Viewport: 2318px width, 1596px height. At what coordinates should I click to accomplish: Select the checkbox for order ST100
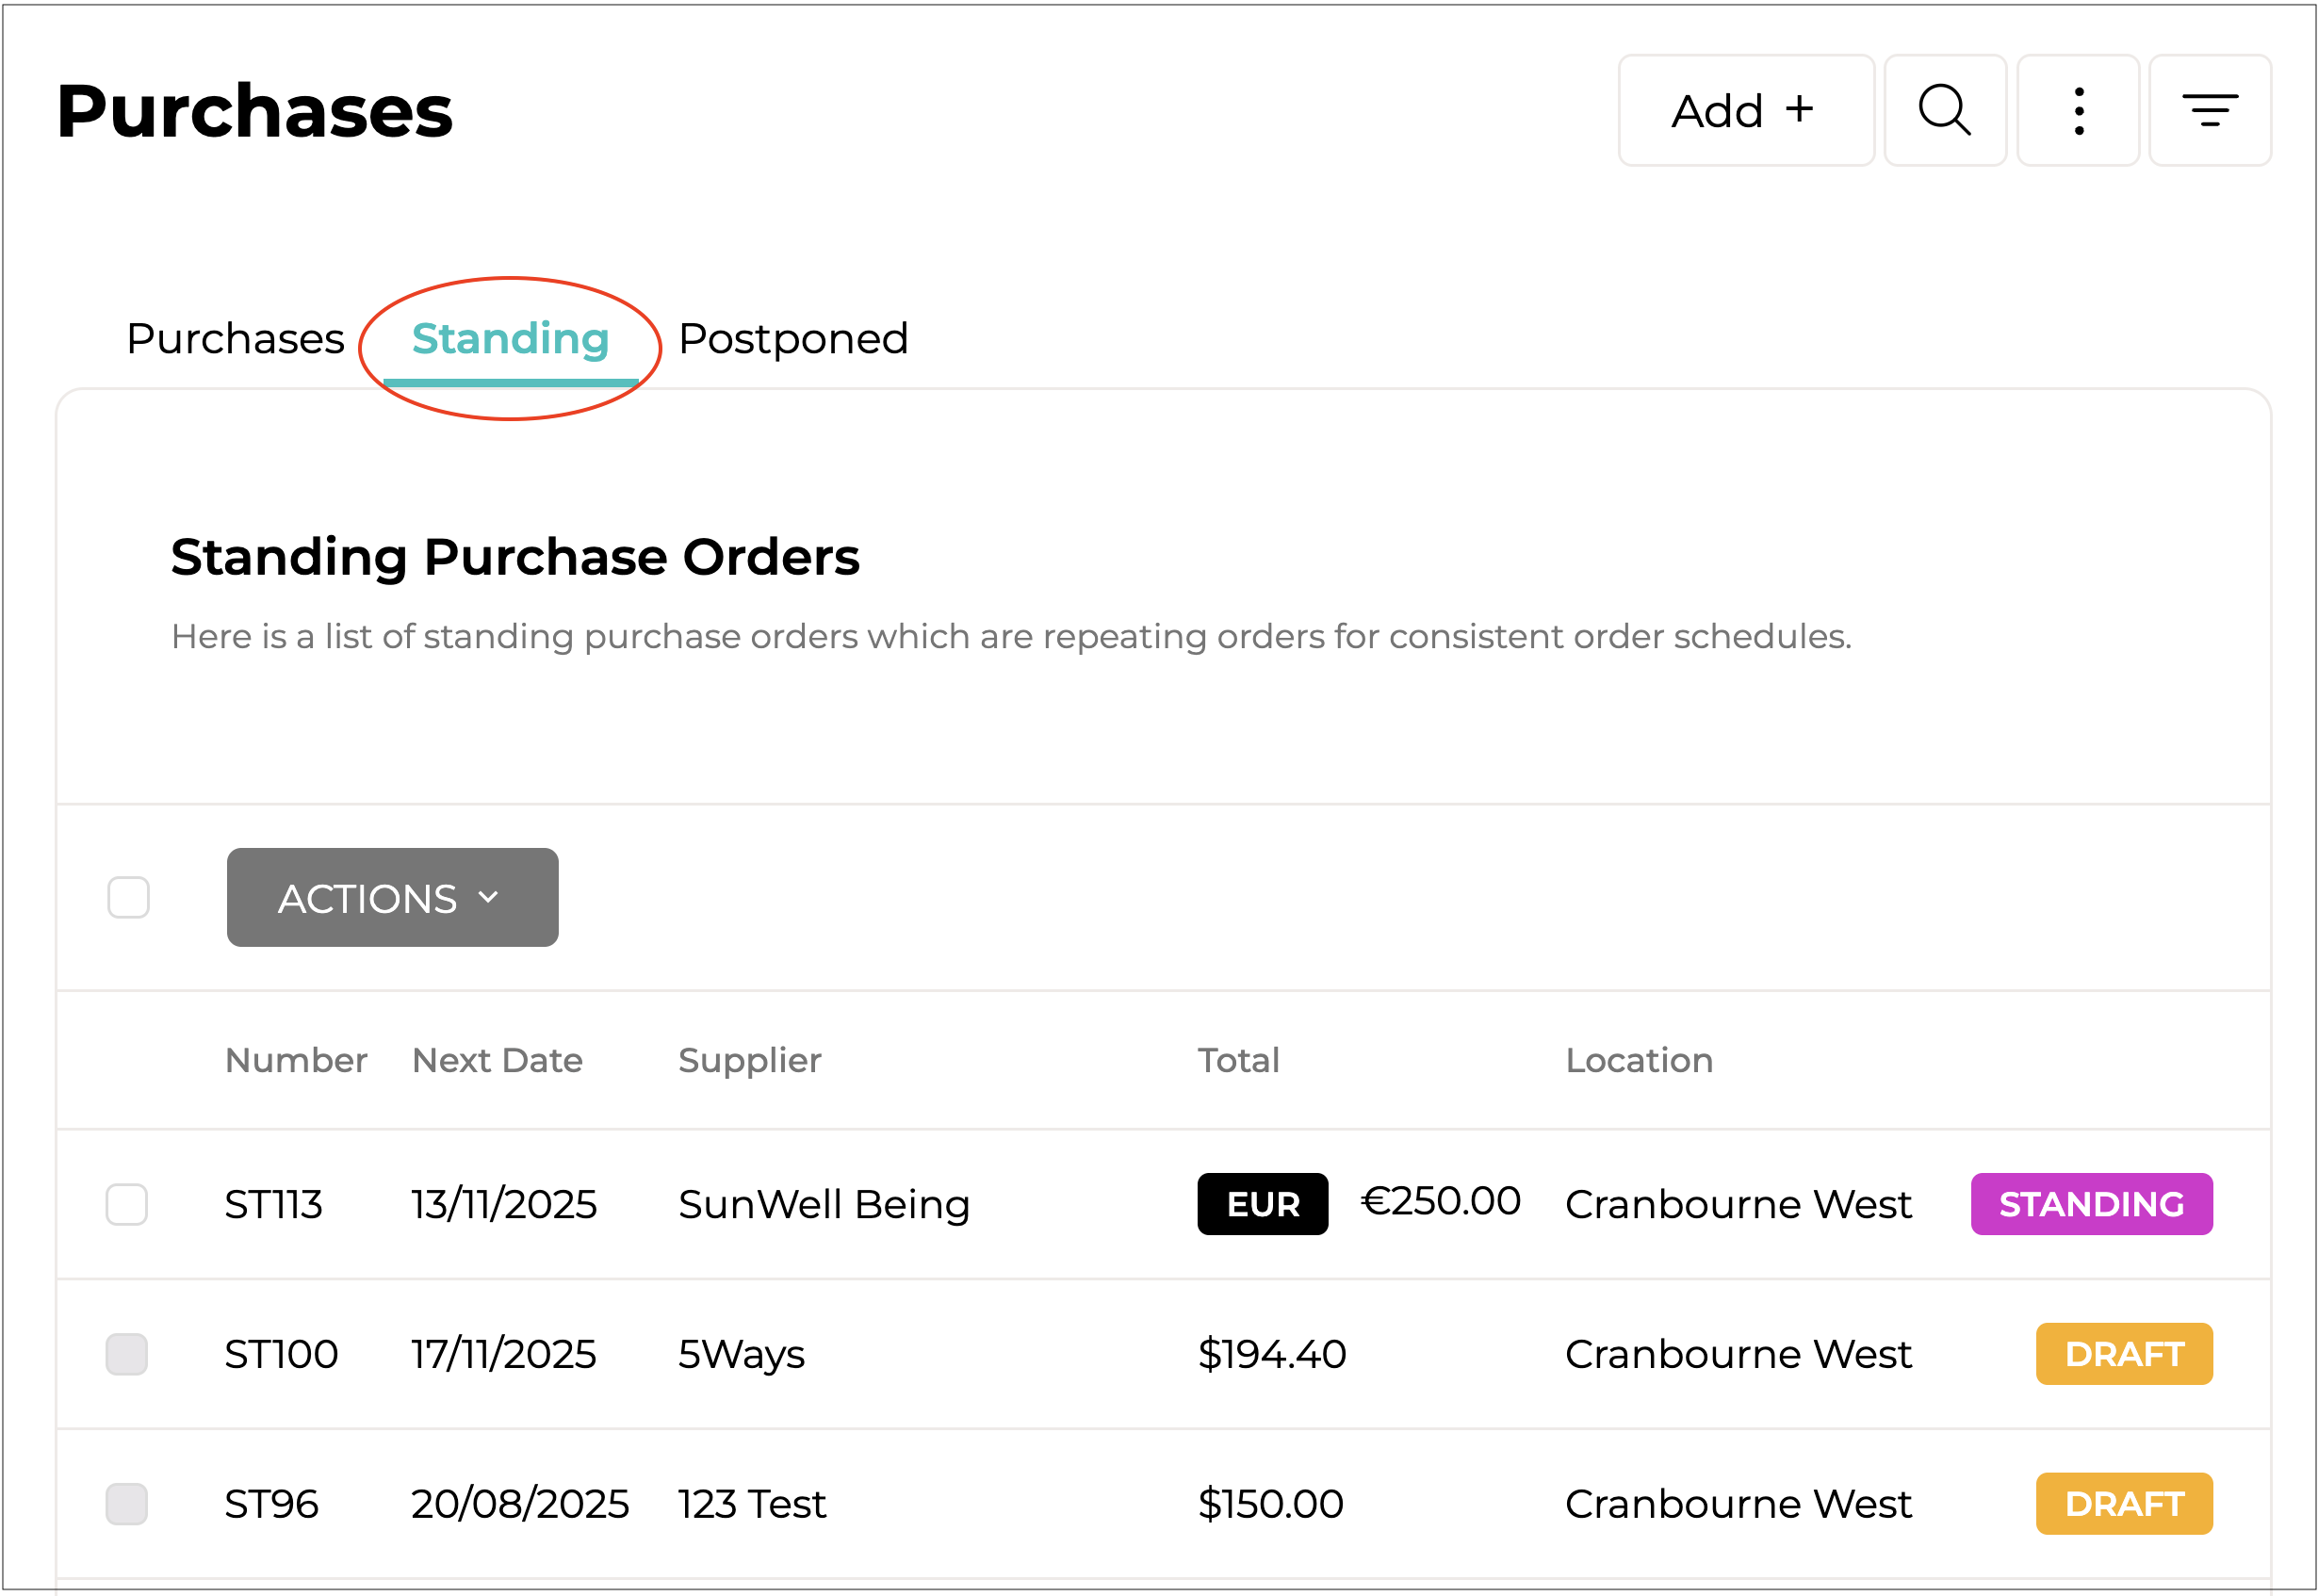[127, 1354]
